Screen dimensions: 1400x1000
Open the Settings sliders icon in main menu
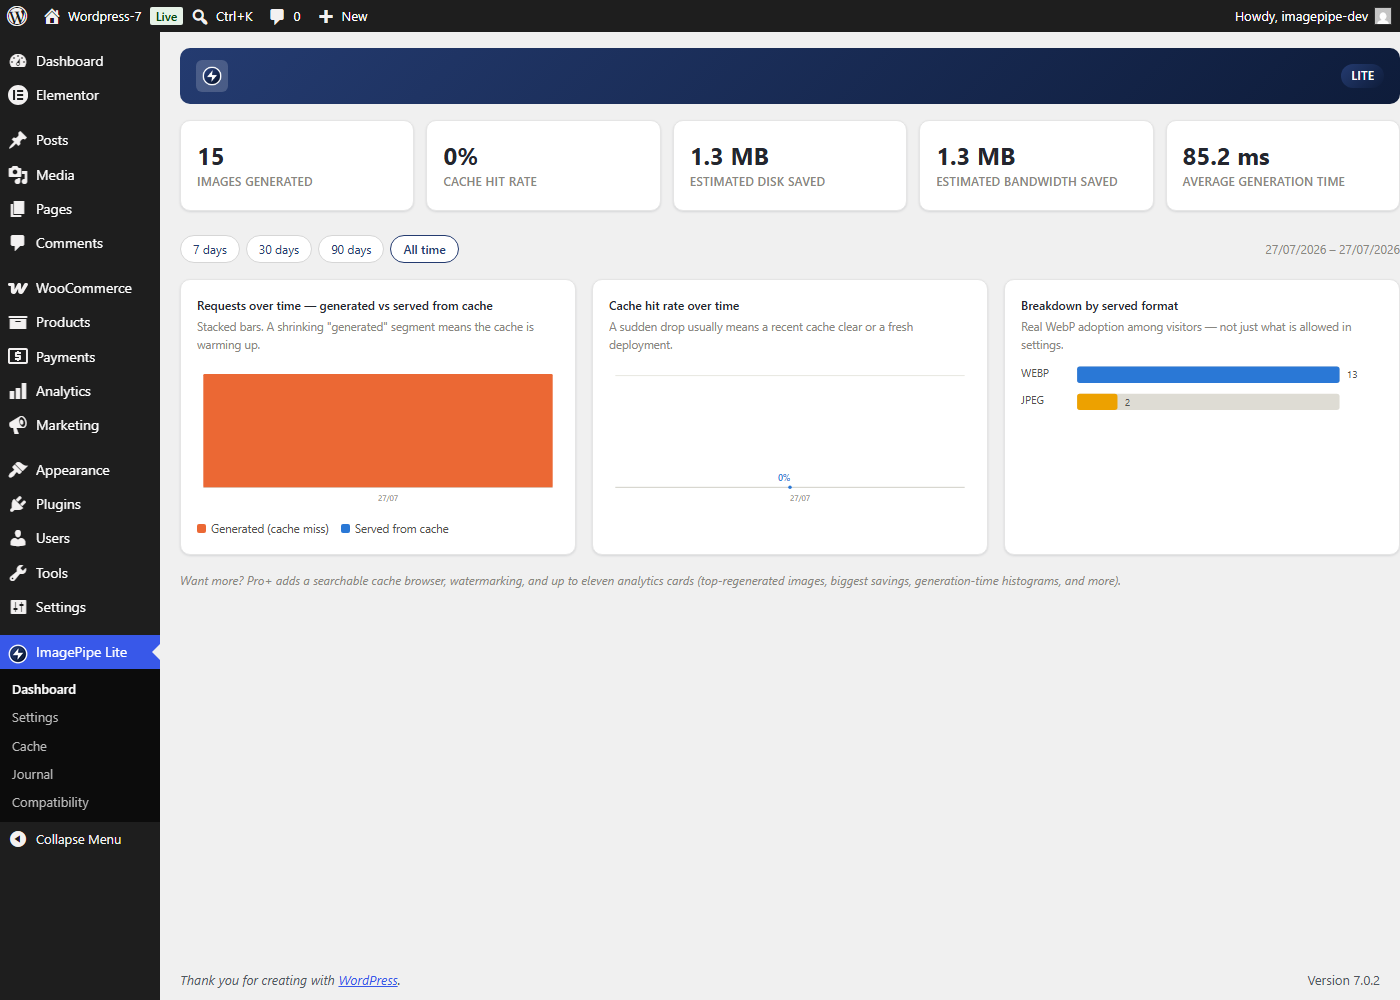click(x=18, y=607)
